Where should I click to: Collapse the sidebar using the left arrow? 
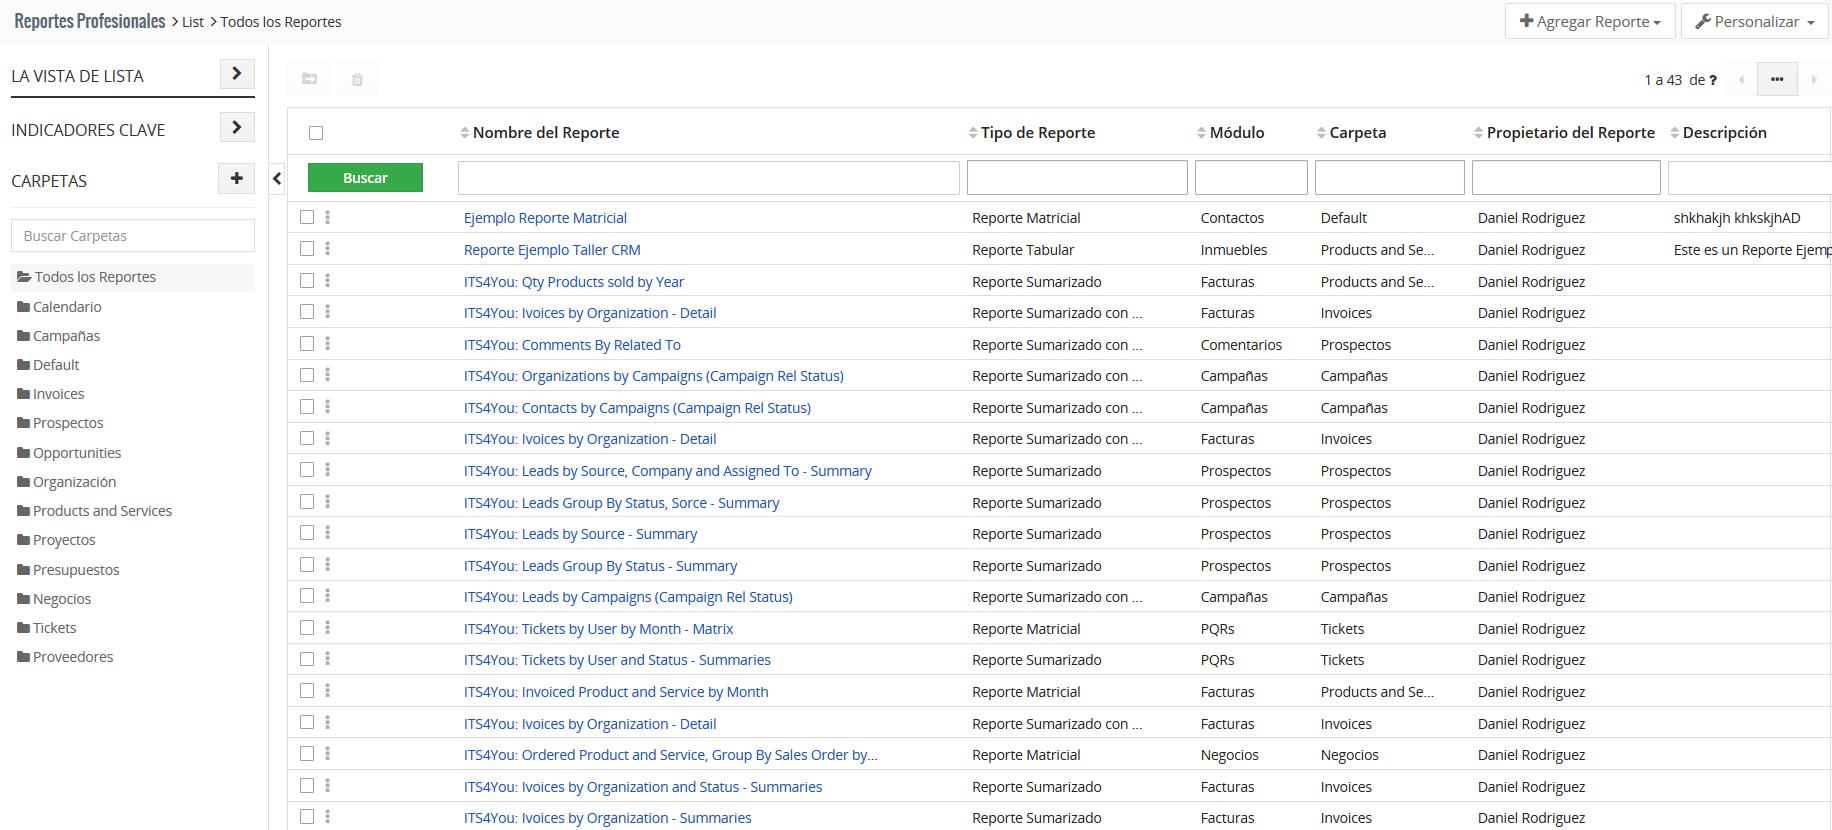(x=277, y=179)
